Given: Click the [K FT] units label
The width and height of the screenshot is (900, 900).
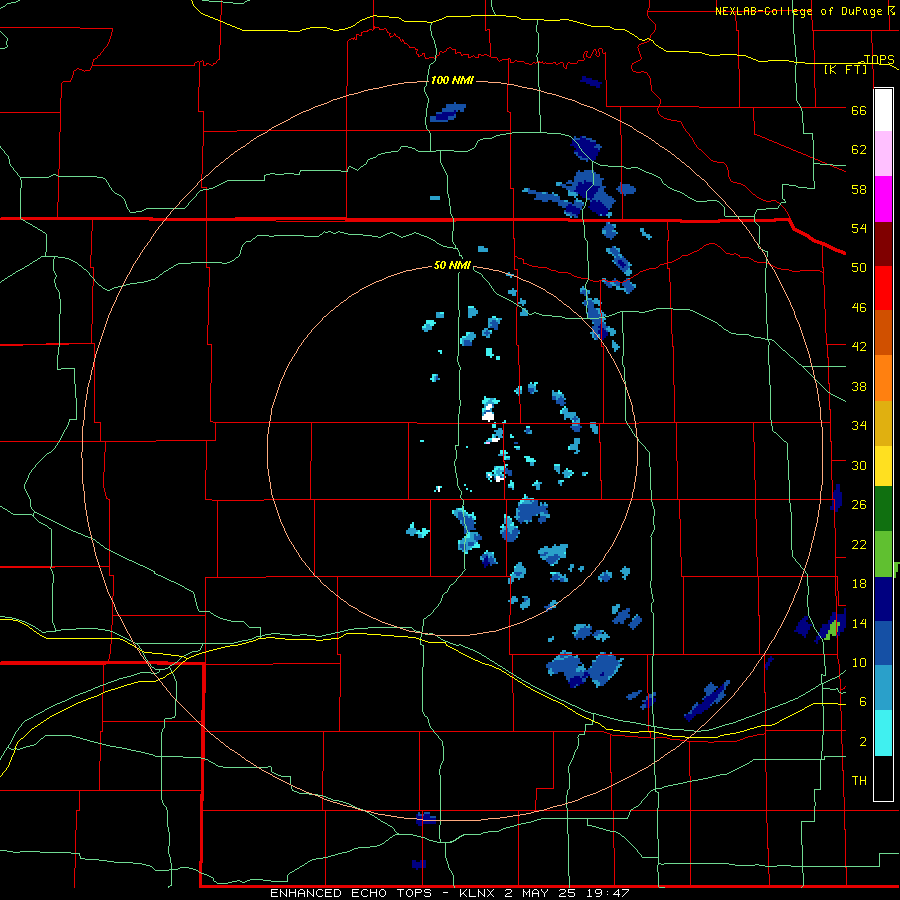Looking at the screenshot, I should (x=845, y=69).
